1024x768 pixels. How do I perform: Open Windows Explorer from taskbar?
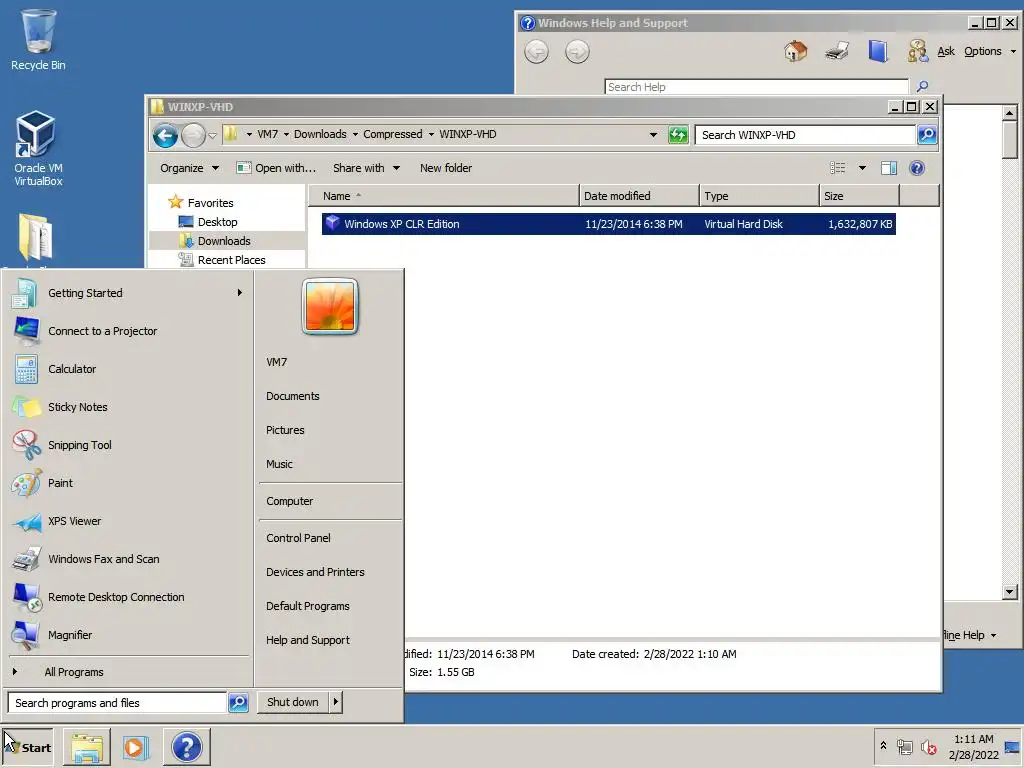pyautogui.click(x=87, y=747)
